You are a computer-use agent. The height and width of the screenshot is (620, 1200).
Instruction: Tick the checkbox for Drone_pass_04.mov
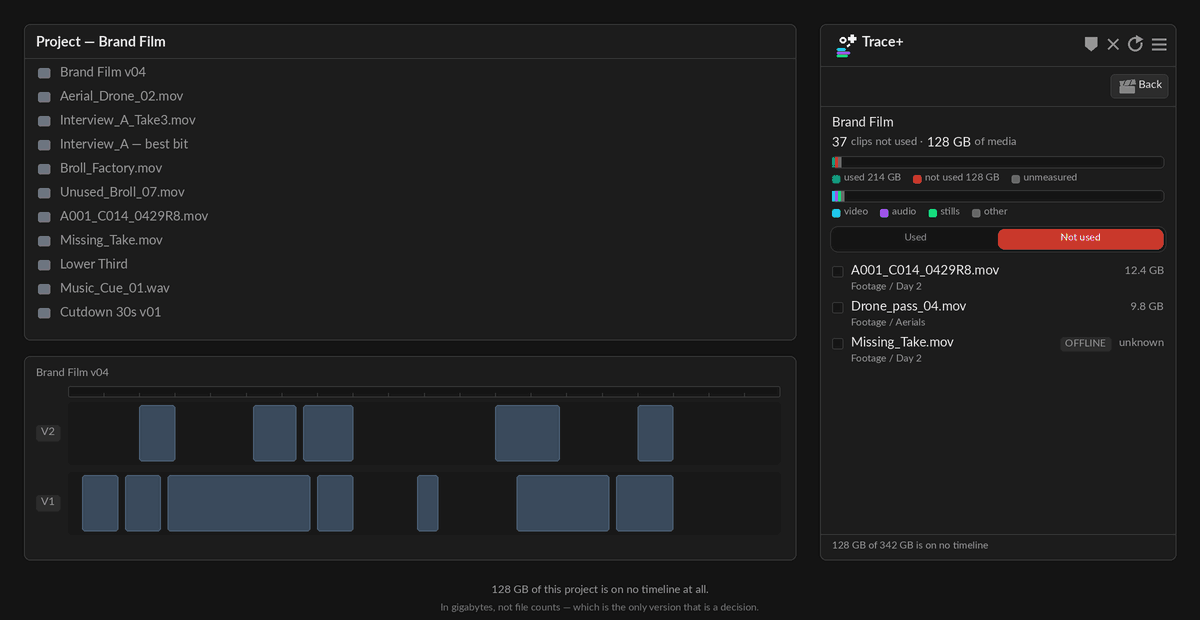click(838, 308)
